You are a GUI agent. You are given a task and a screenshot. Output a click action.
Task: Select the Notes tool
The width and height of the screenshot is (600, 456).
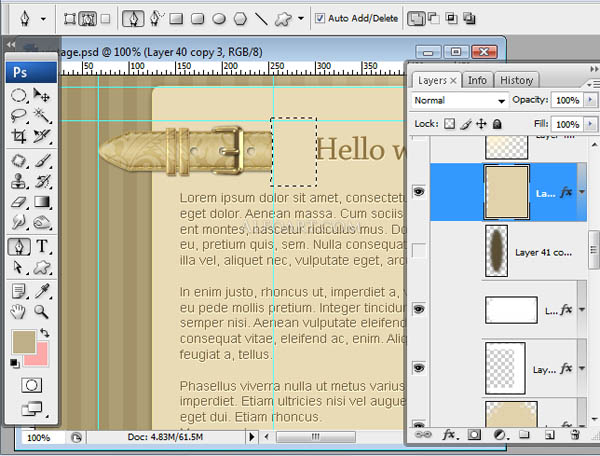pyautogui.click(x=18, y=292)
